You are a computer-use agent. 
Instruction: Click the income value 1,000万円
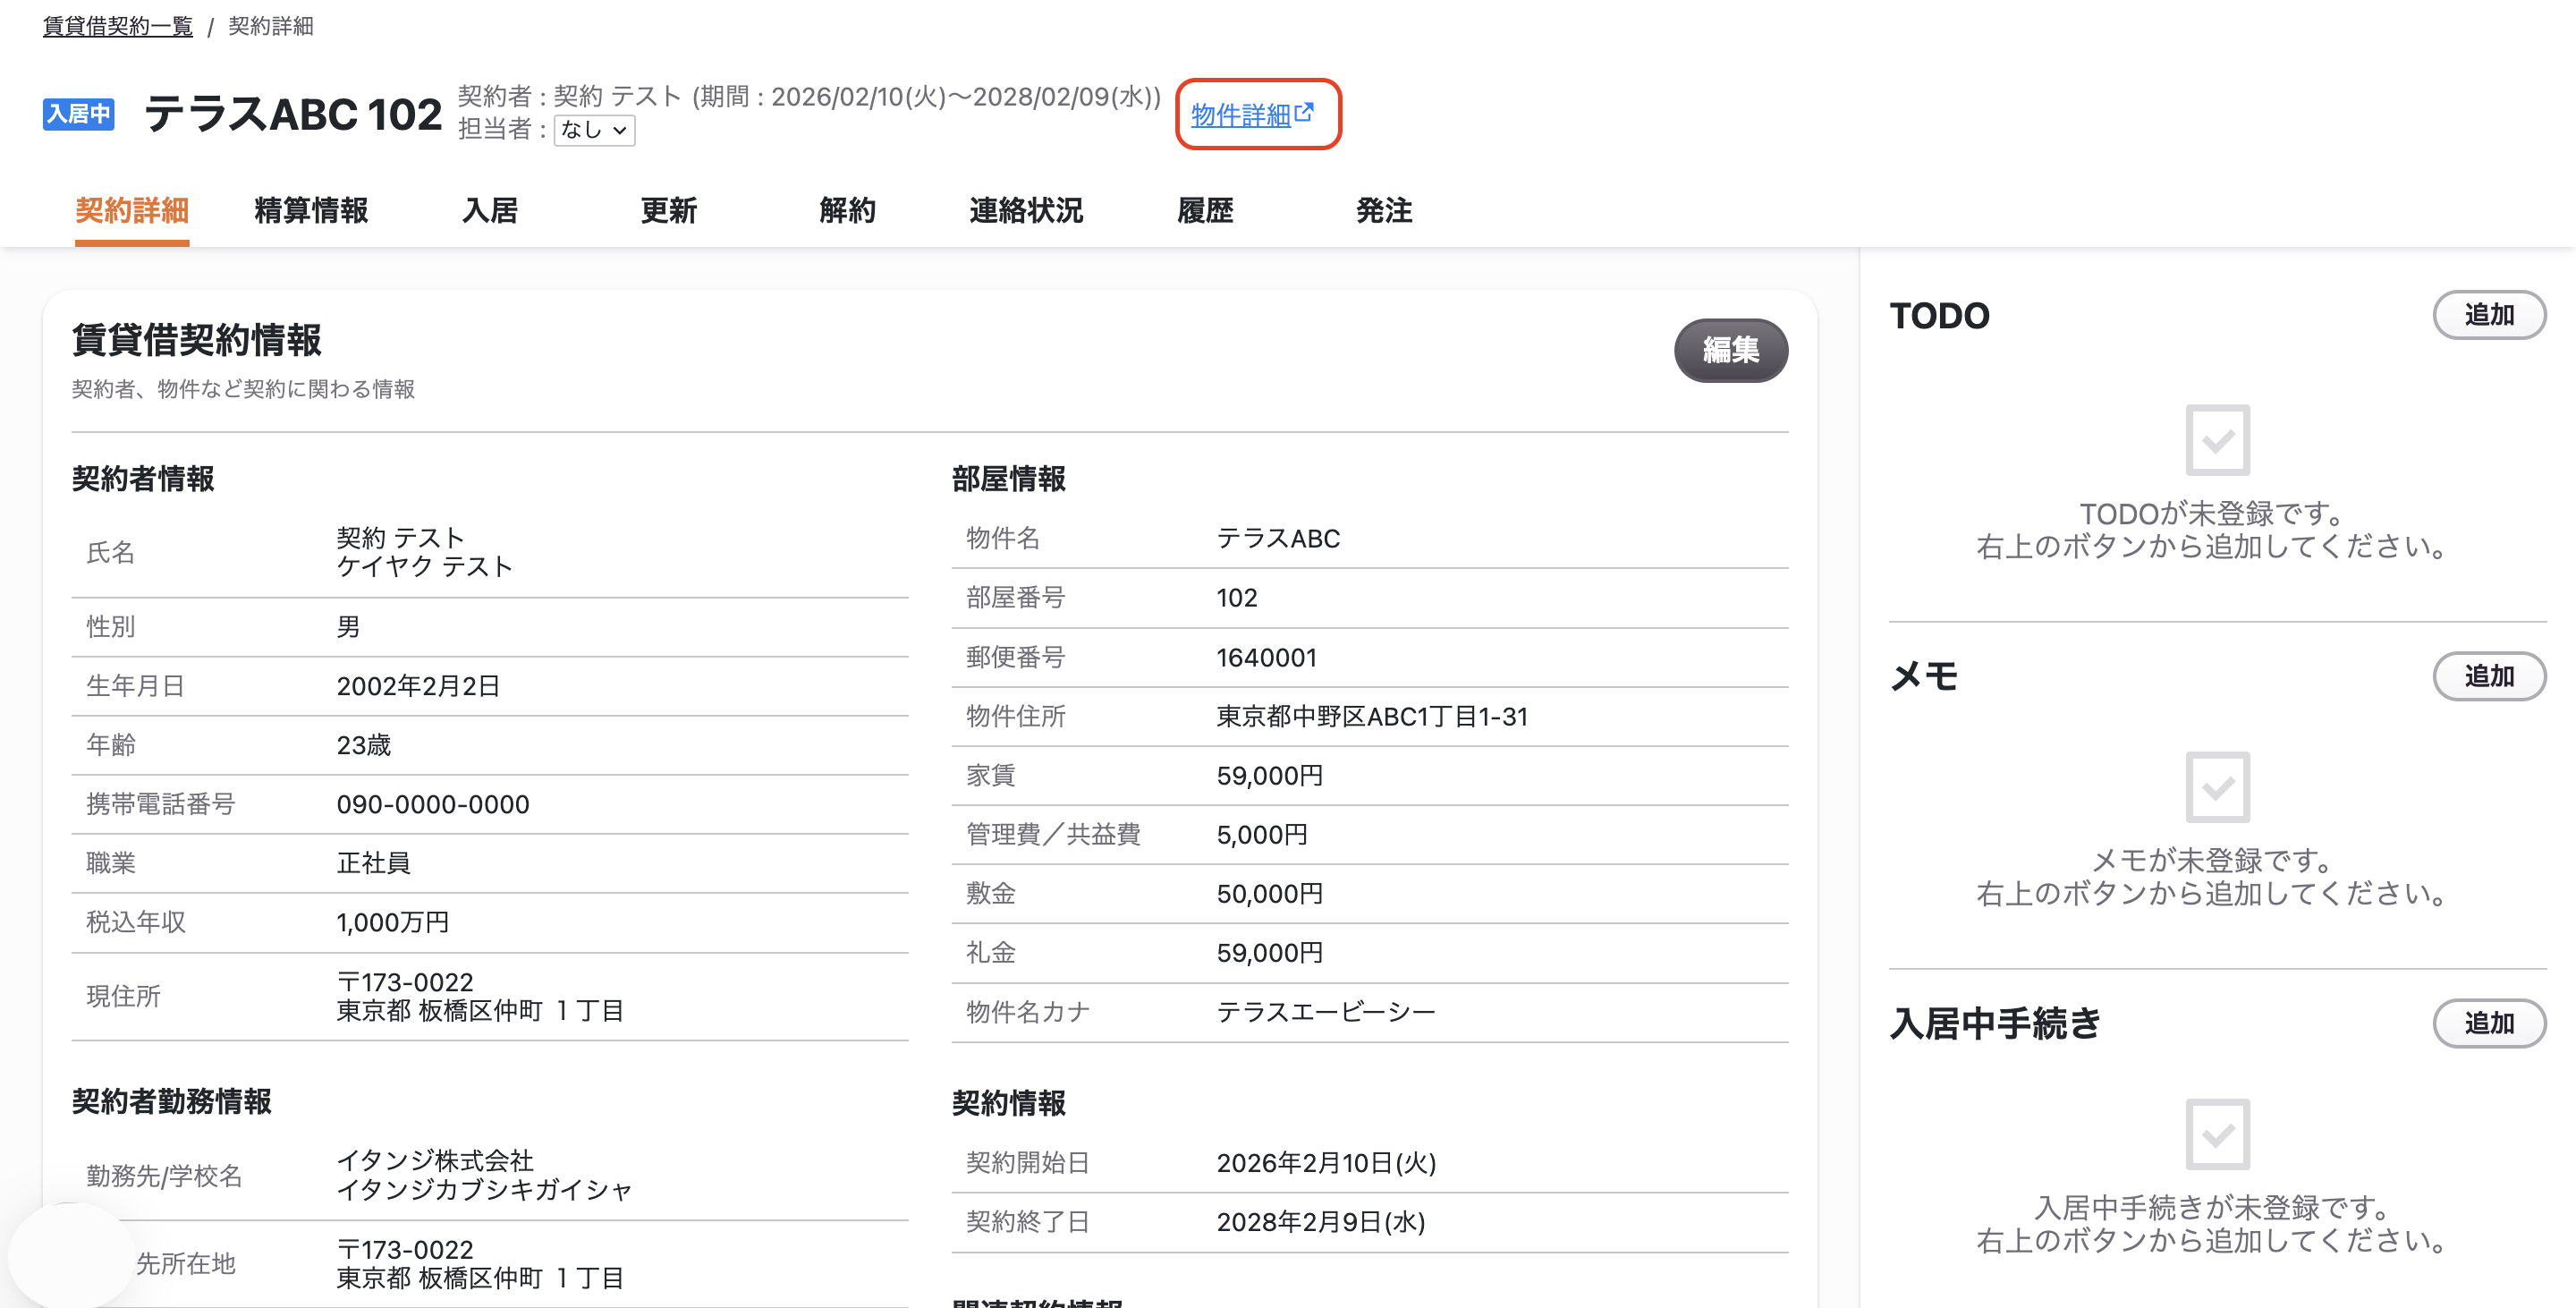tap(392, 922)
